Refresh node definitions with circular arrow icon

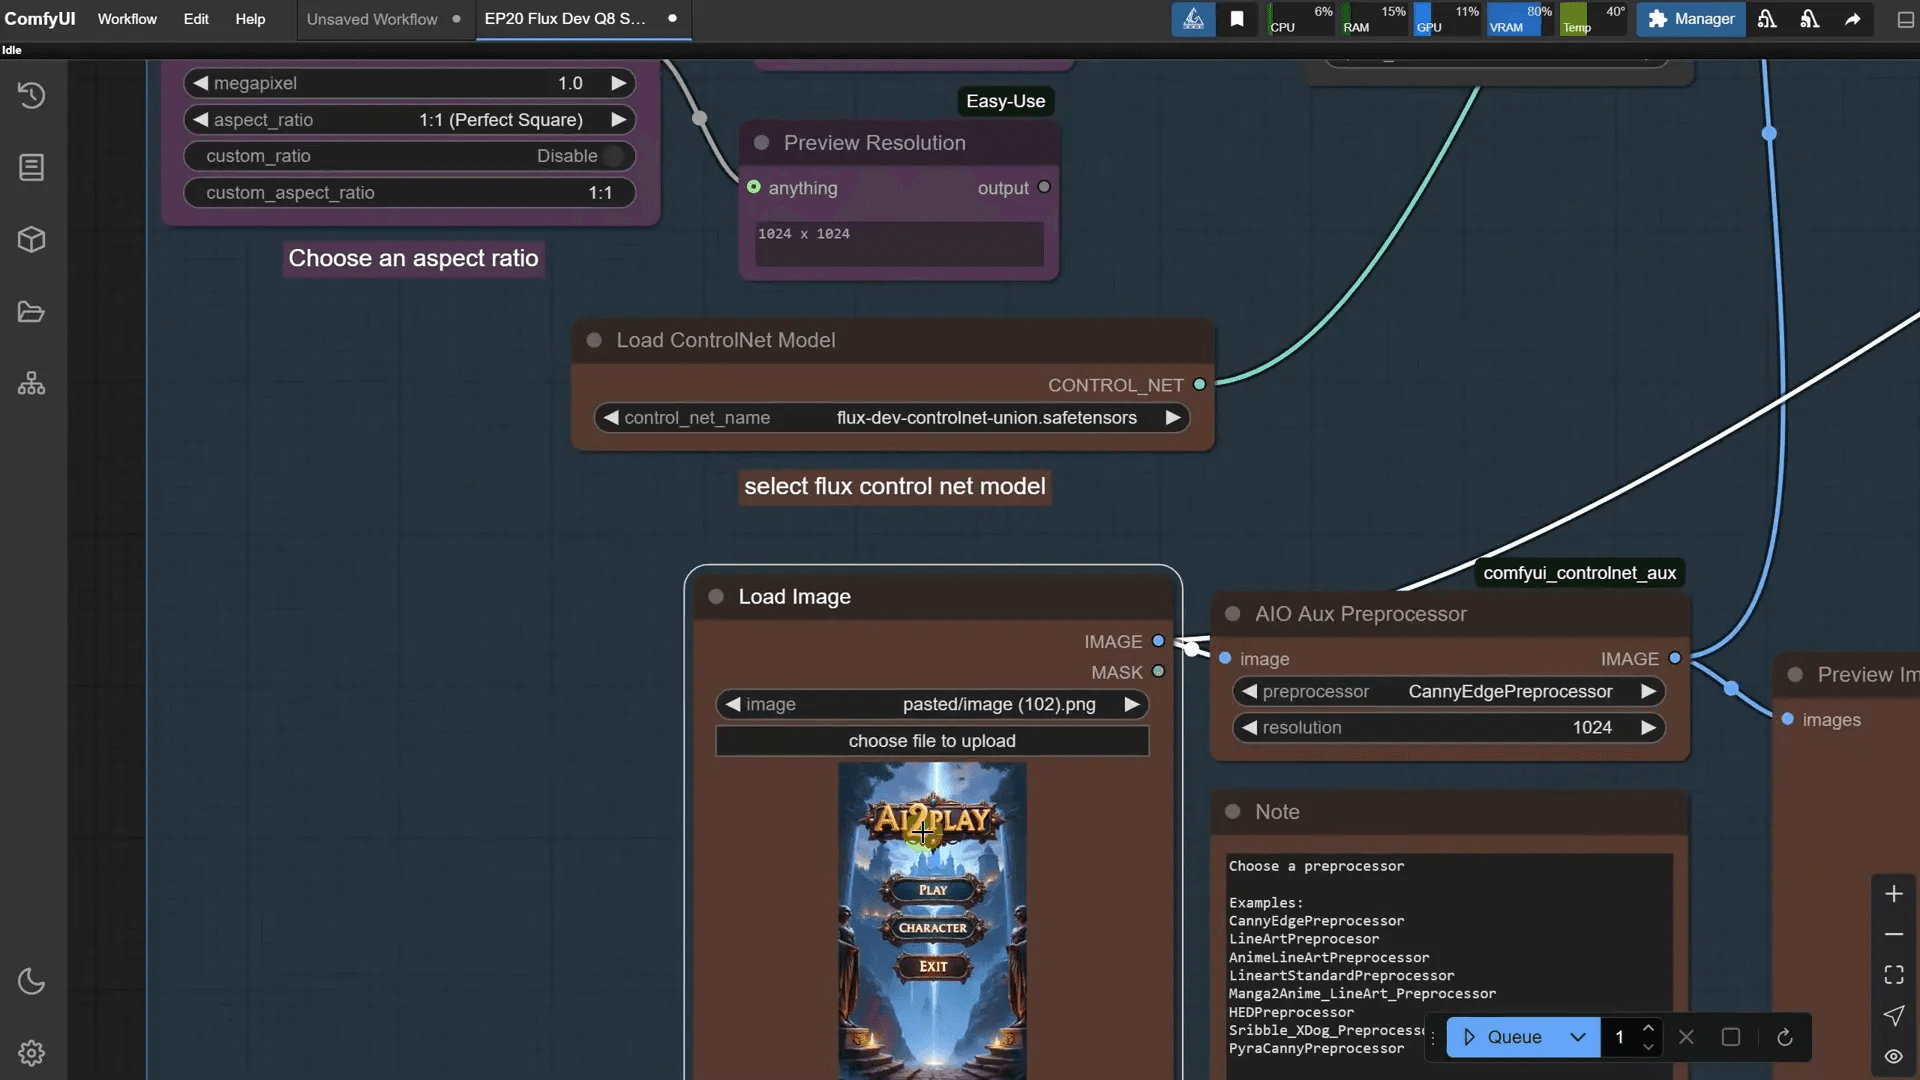coord(1785,1037)
